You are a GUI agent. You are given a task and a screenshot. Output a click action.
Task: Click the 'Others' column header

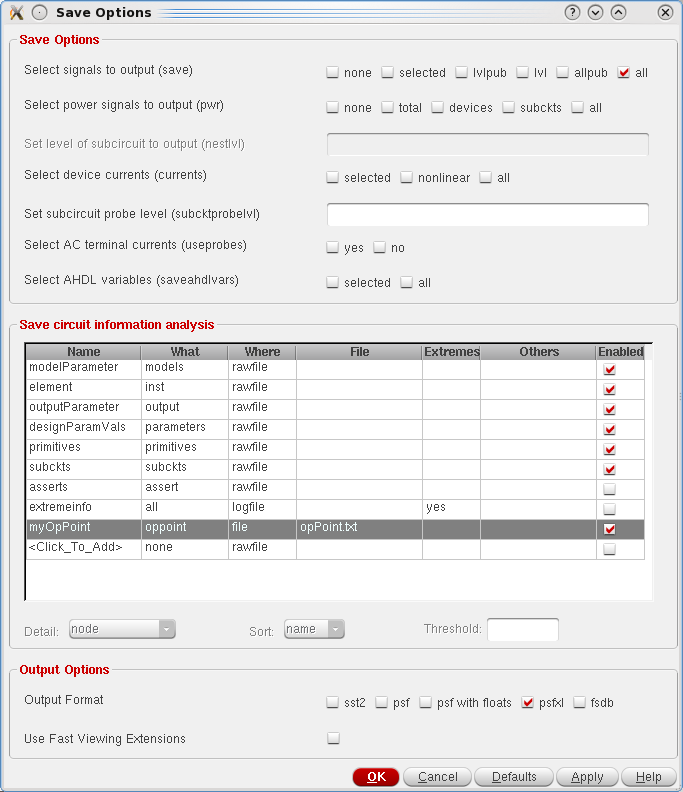point(539,352)
